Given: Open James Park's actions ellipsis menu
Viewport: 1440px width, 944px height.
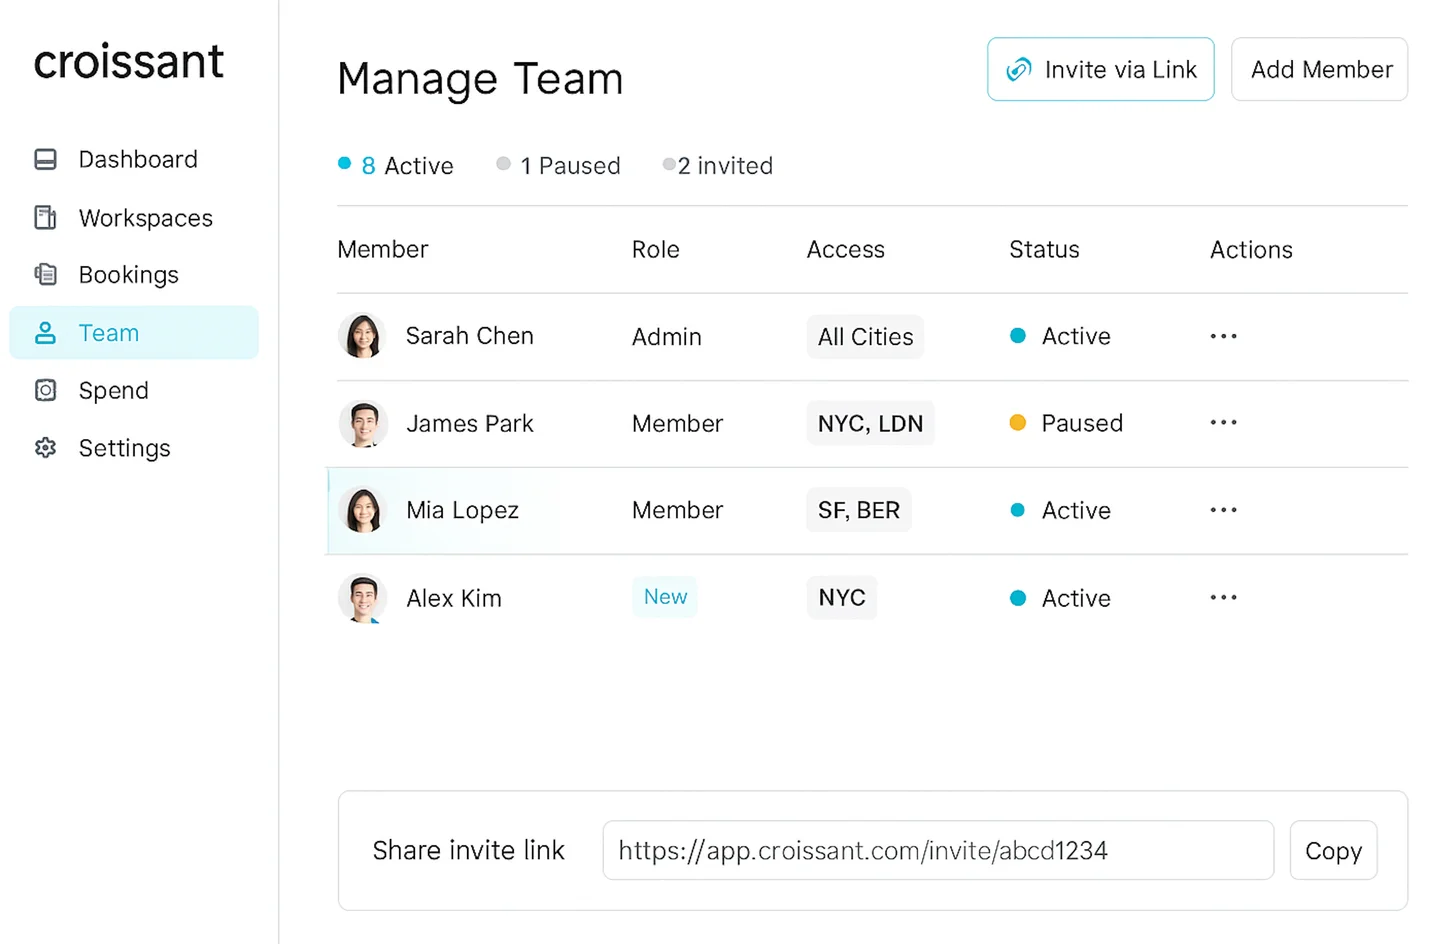Looking at the screenshot, I should click(x=1223, y=422).
